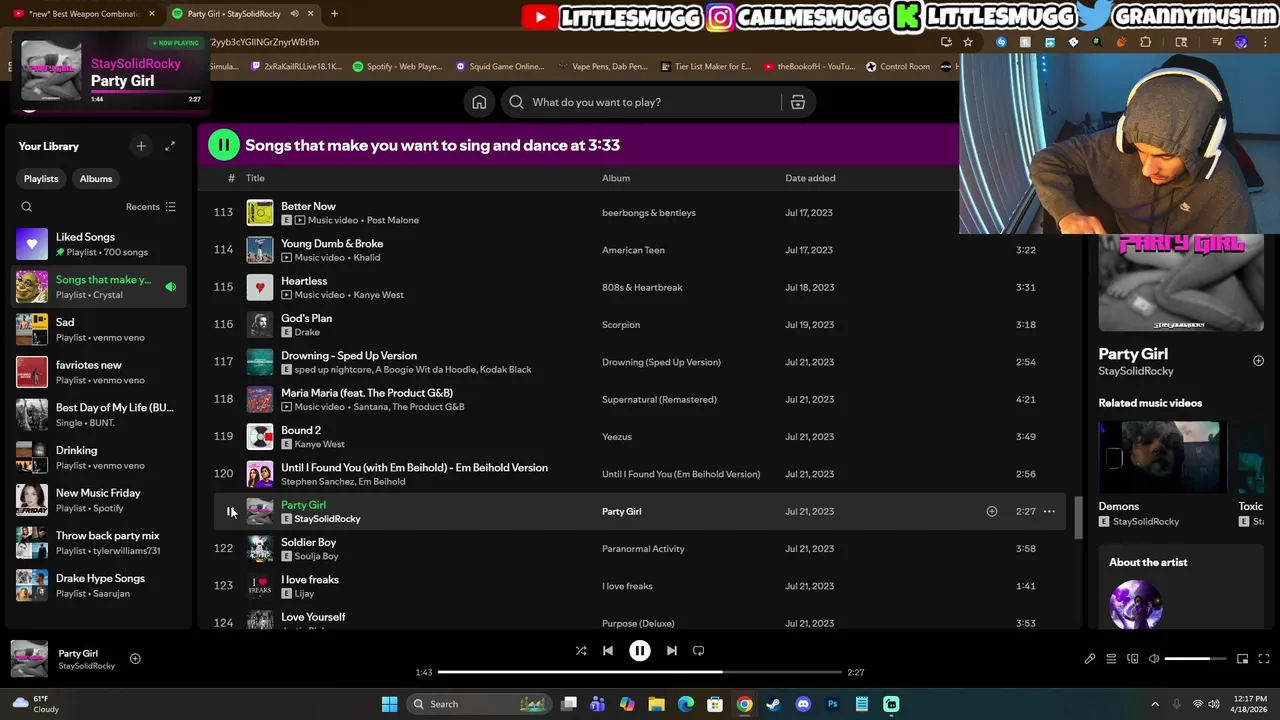The image size is (1280, 720).
Task: Open the now playing album art at bottom left
Action: [x=29, y=659]
